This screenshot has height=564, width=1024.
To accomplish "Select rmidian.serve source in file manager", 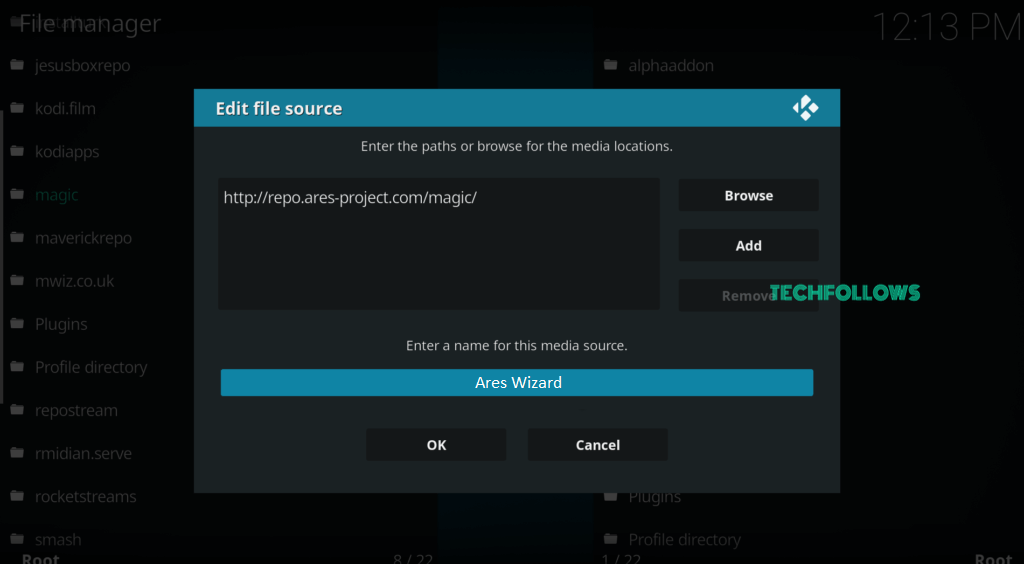I will click(x=84, y=454).
